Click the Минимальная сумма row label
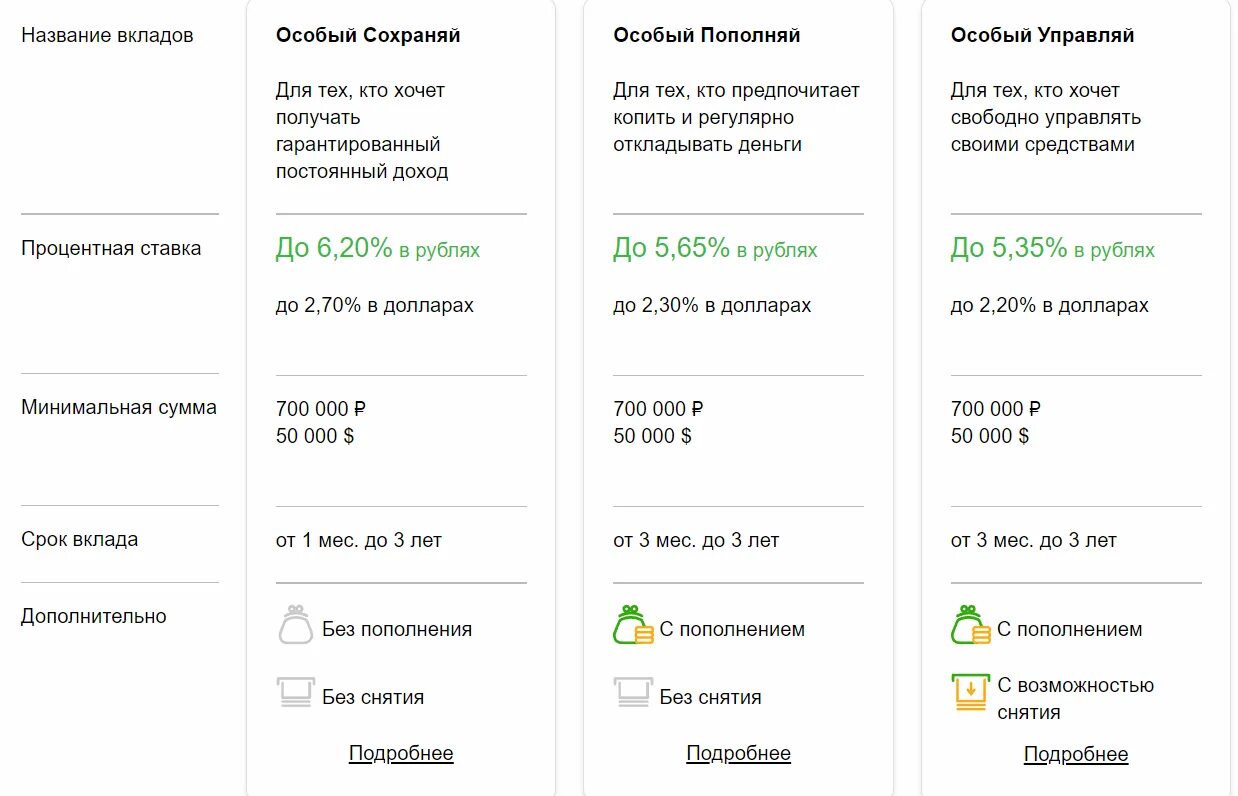Screen dimensions: 1238x796 coord(119,407)
